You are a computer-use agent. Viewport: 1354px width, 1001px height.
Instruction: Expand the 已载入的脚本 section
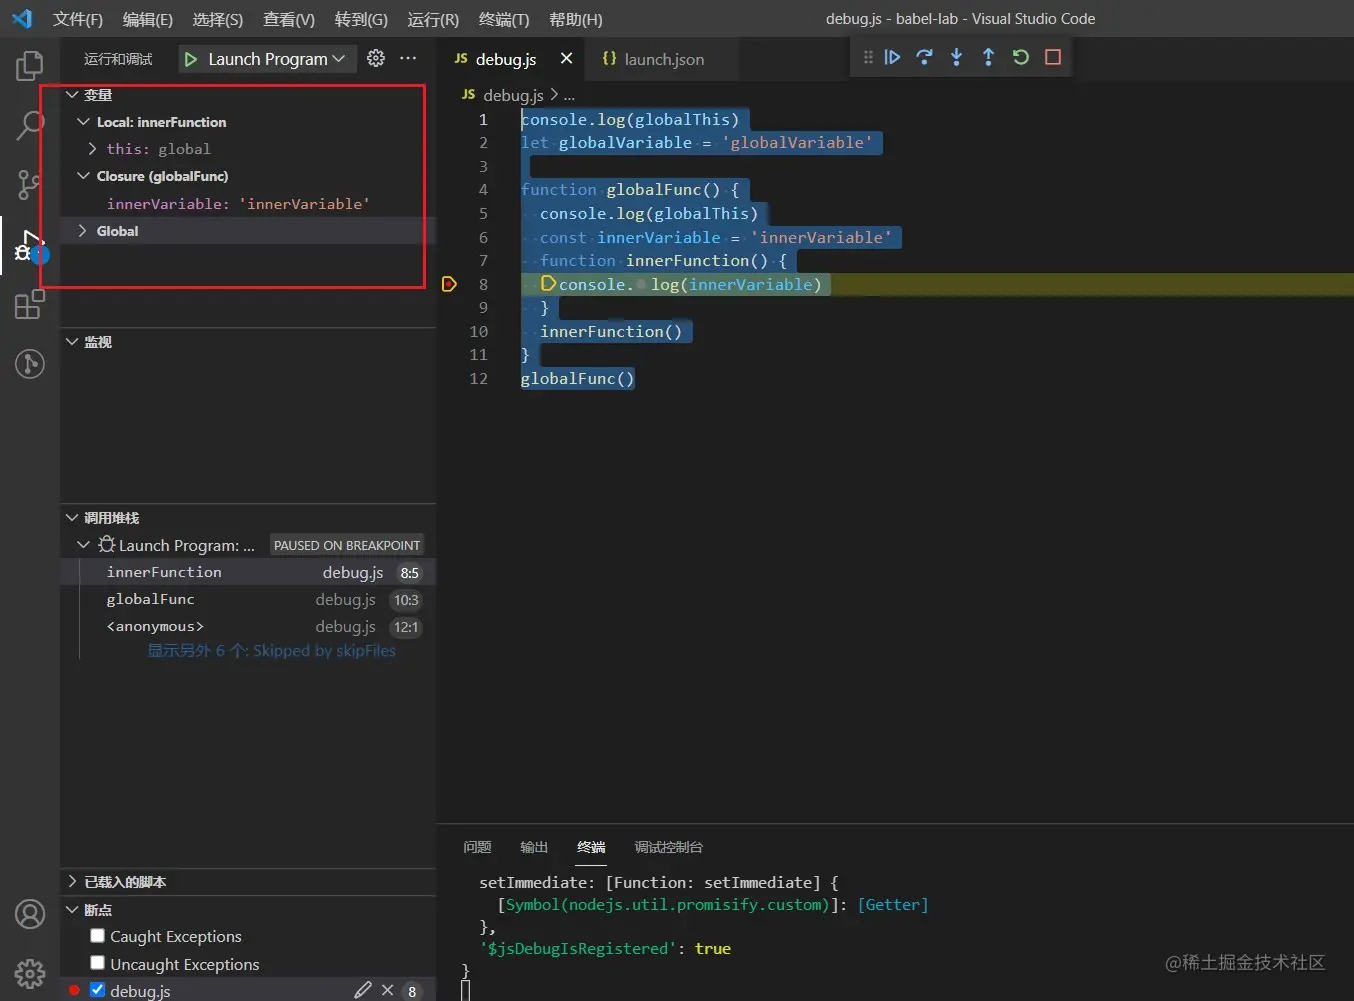tap(72, 882)
